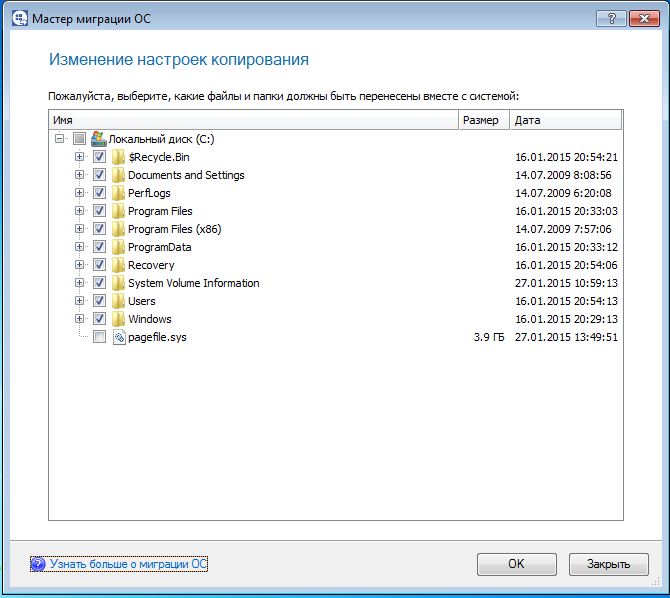The height and width of the screenshot is (598, 670).
Task: Click the wizard icon in the title bar
Action: click(x=20, y=18)
